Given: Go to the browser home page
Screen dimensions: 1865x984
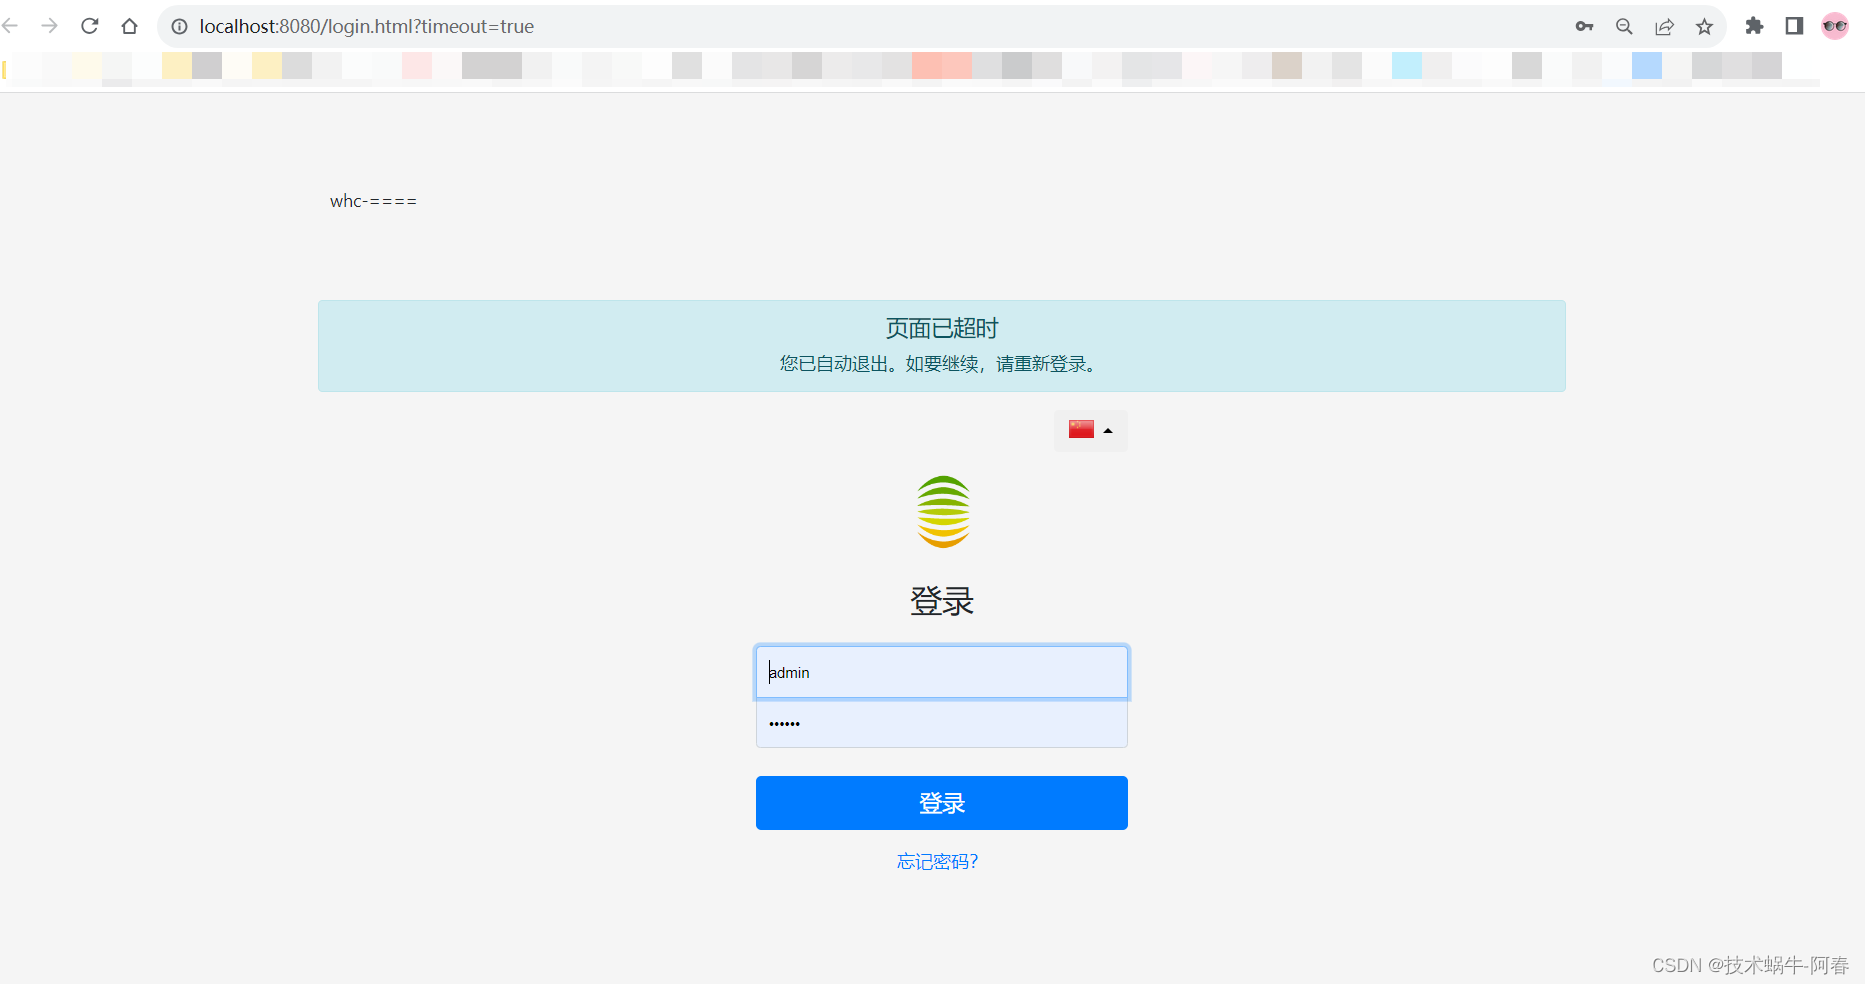Looking at the screenshot, I should pos(129,26).
